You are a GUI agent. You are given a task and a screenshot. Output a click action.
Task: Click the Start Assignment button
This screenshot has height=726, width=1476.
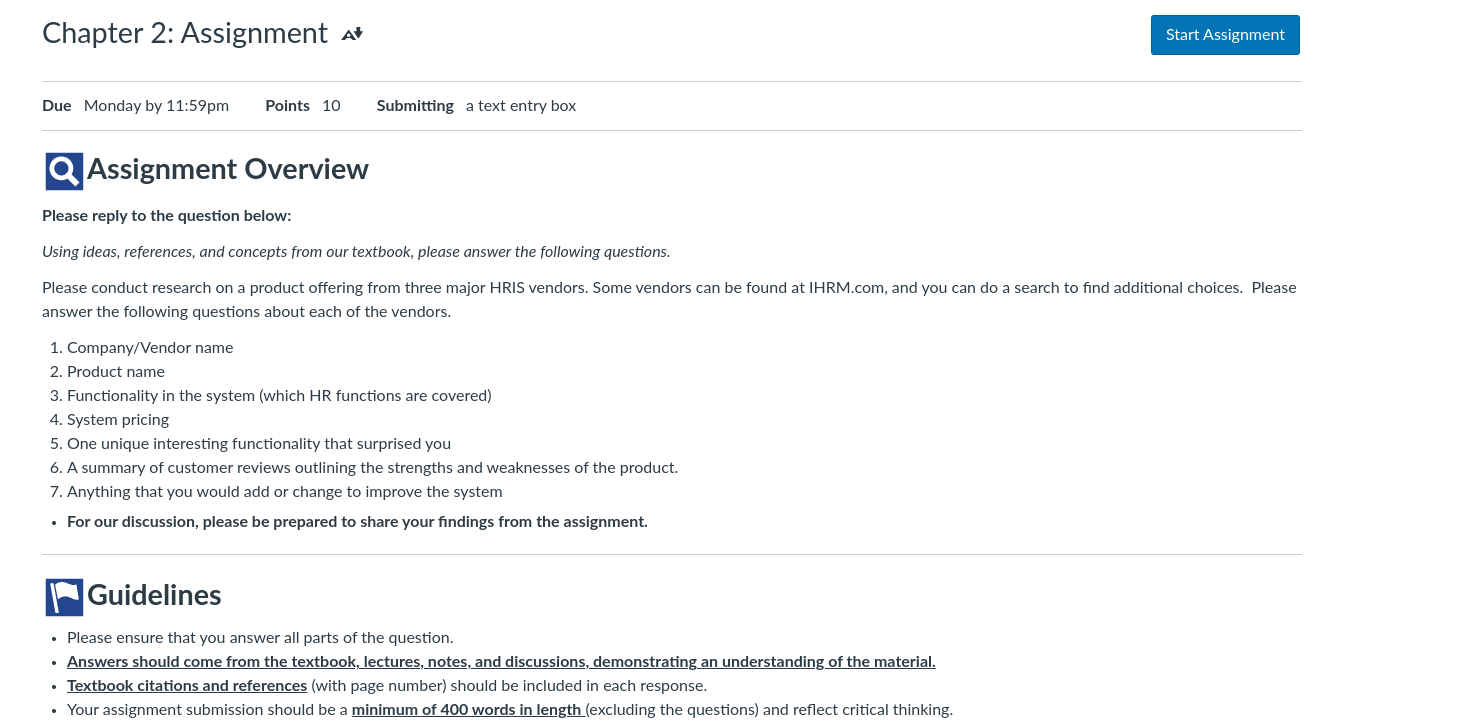tap(1225, 35)
